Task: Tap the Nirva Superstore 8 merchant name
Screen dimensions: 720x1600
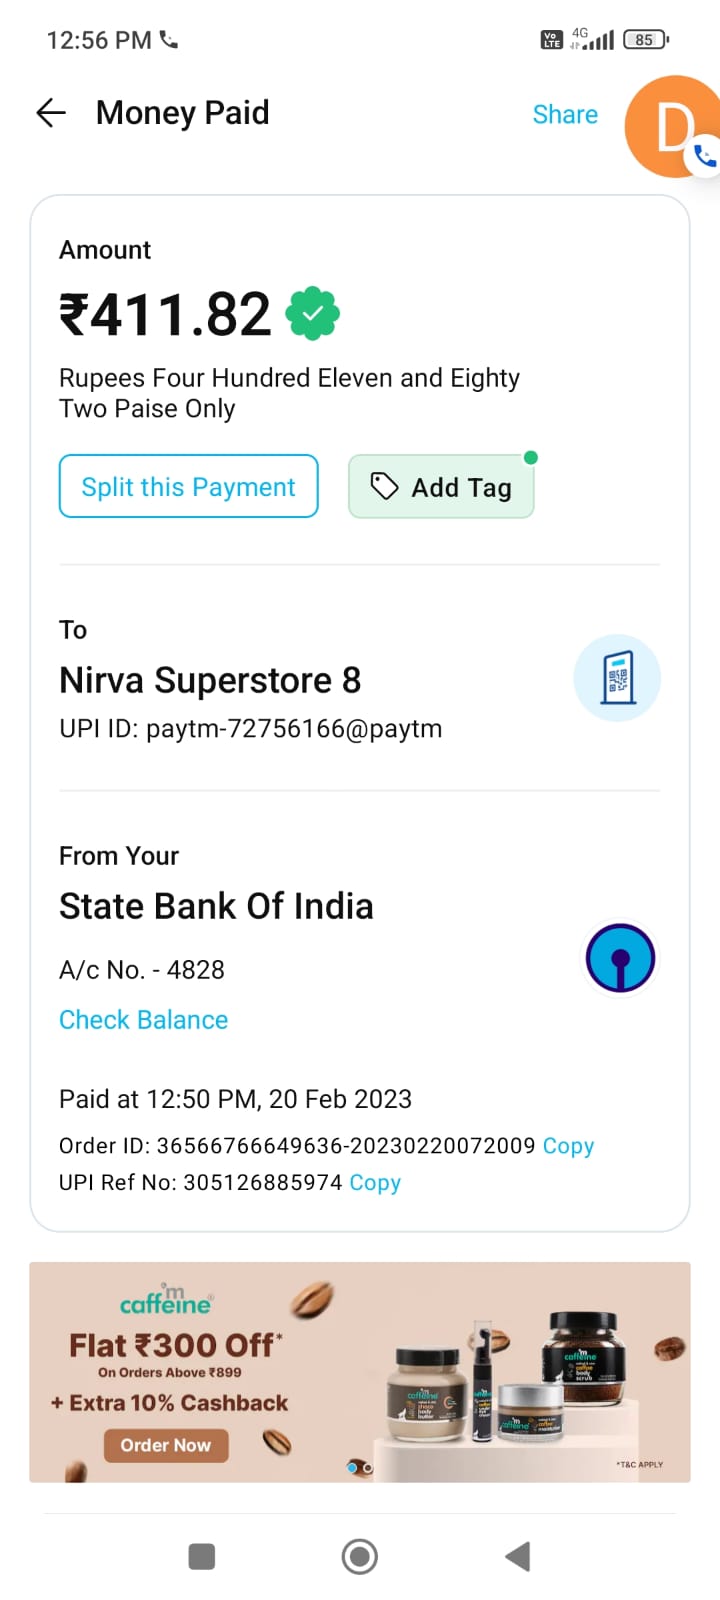Action: [x=210, y=681]
